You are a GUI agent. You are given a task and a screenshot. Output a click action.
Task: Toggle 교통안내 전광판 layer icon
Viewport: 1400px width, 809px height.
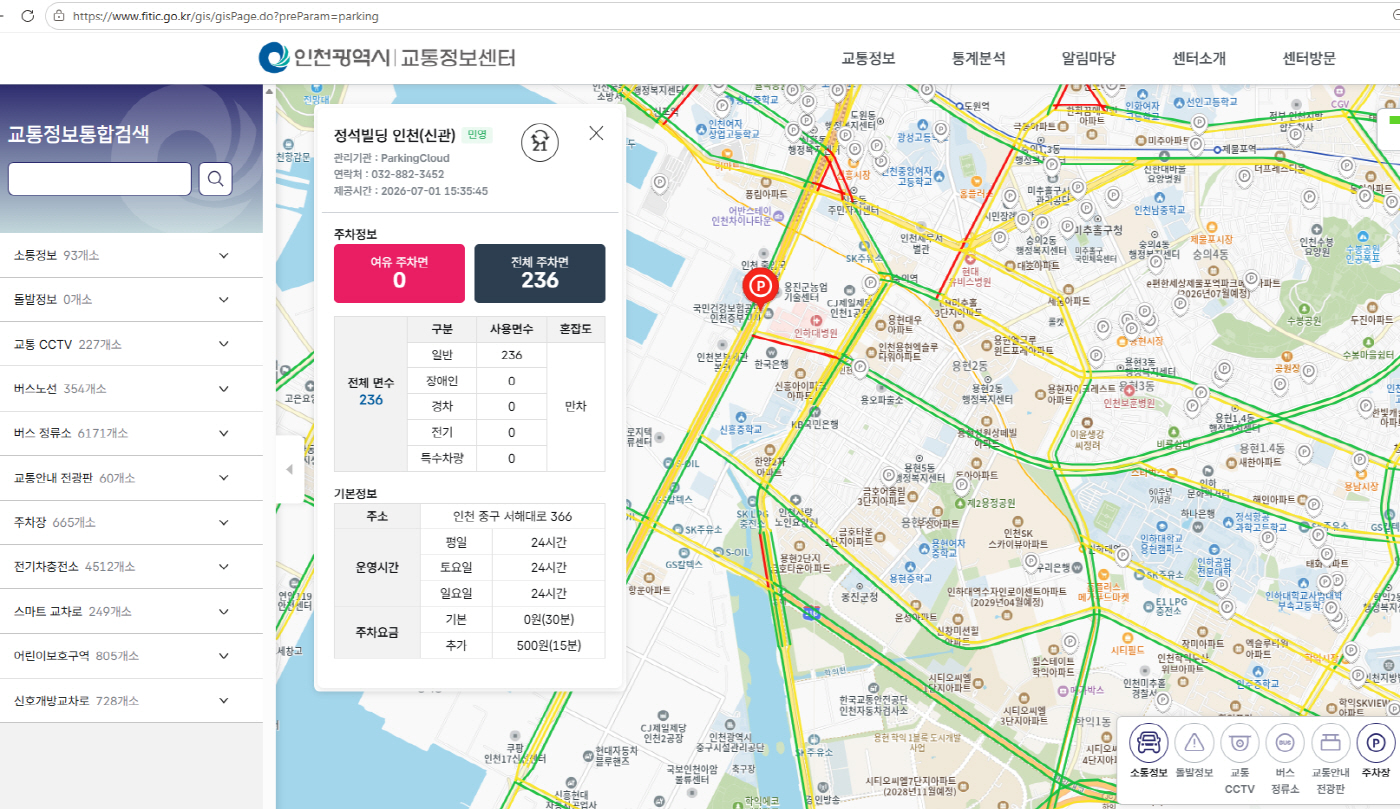tap(1331, 743)
